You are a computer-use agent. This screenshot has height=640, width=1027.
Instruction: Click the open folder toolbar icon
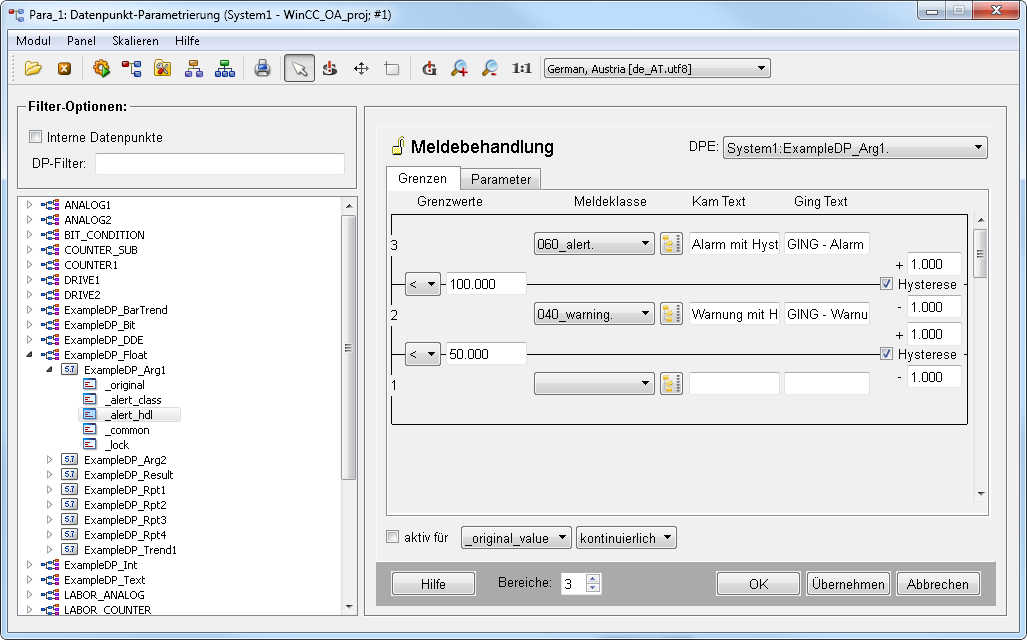pos(34,69)
